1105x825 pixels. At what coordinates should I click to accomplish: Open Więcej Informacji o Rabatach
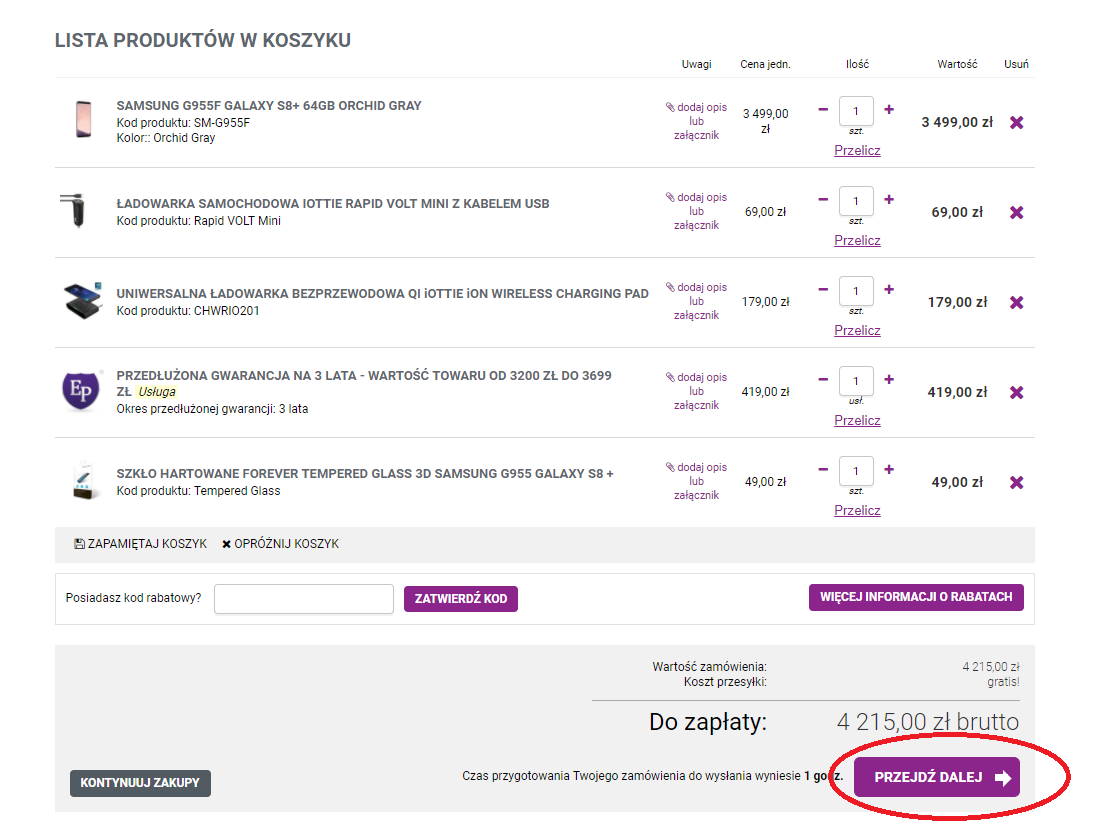(x=916, y=597)
